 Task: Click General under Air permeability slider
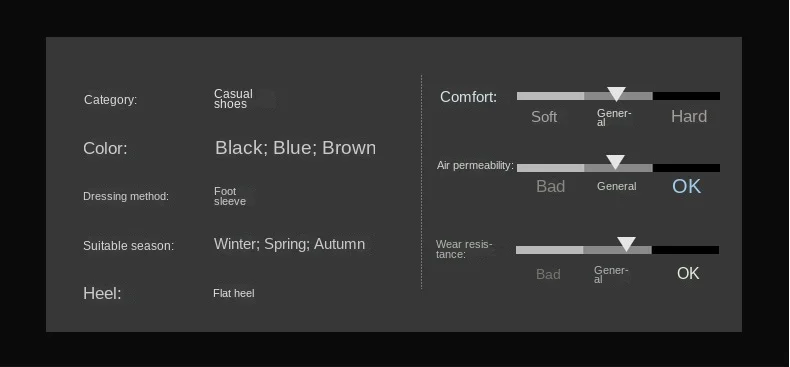point(617,187)
